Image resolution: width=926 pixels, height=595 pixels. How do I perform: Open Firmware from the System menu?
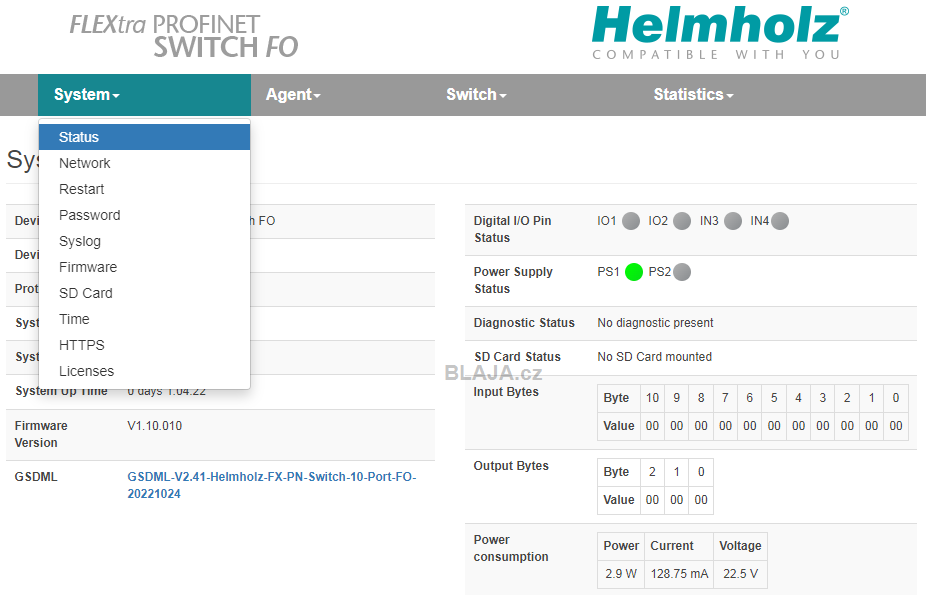pos(145,267)
